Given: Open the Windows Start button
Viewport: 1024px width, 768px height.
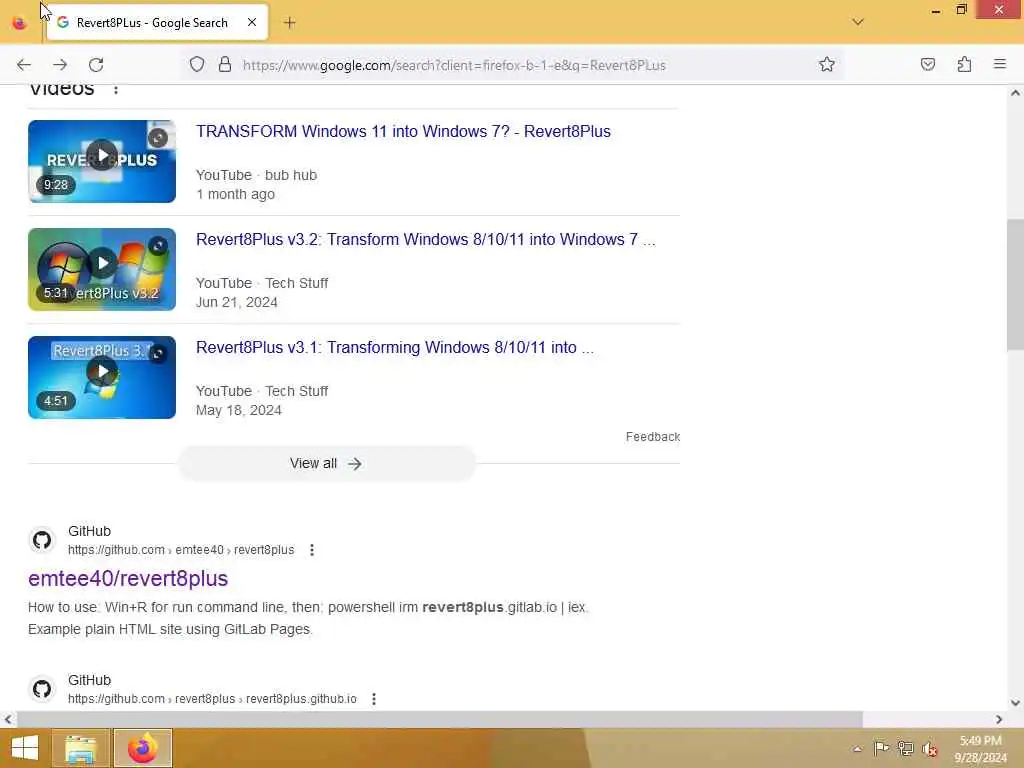Looking at the screenshot, I should (x=25, y=748).
